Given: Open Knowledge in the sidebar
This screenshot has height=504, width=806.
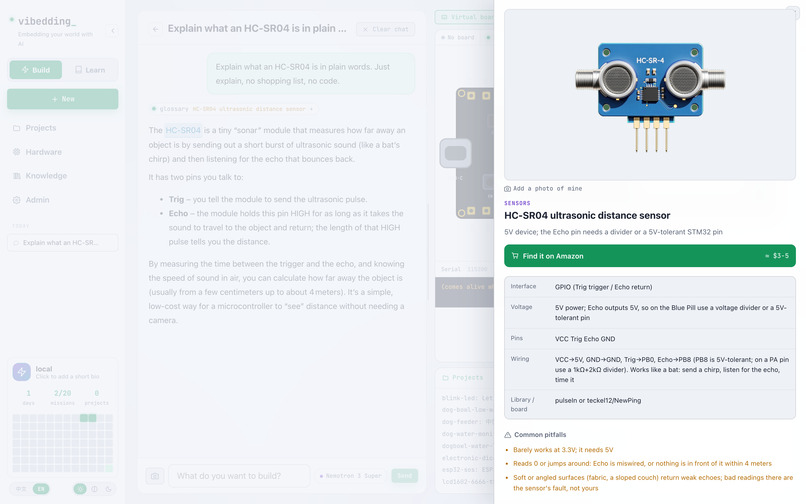Looking at the screenshot, I should pyautogui.click(x=63, y=176).
